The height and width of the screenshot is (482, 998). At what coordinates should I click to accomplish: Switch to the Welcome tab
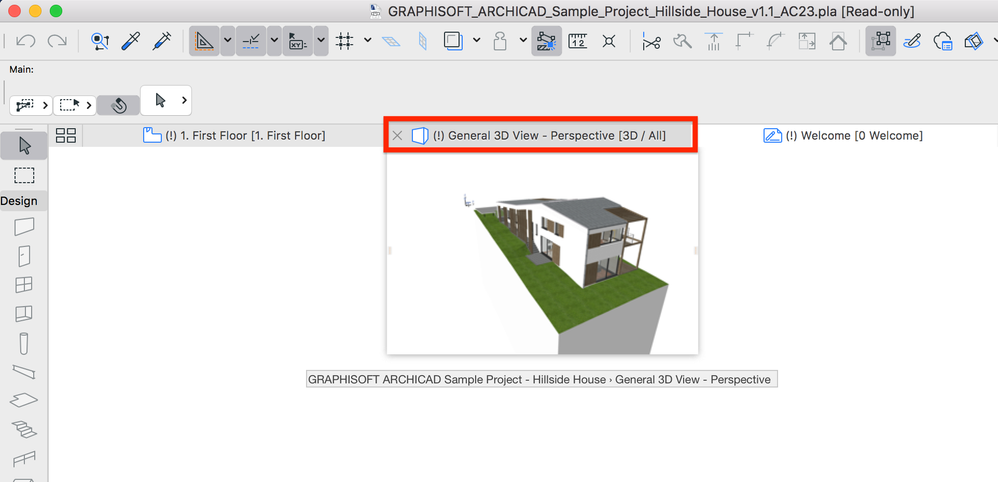(x=843, y=136)
